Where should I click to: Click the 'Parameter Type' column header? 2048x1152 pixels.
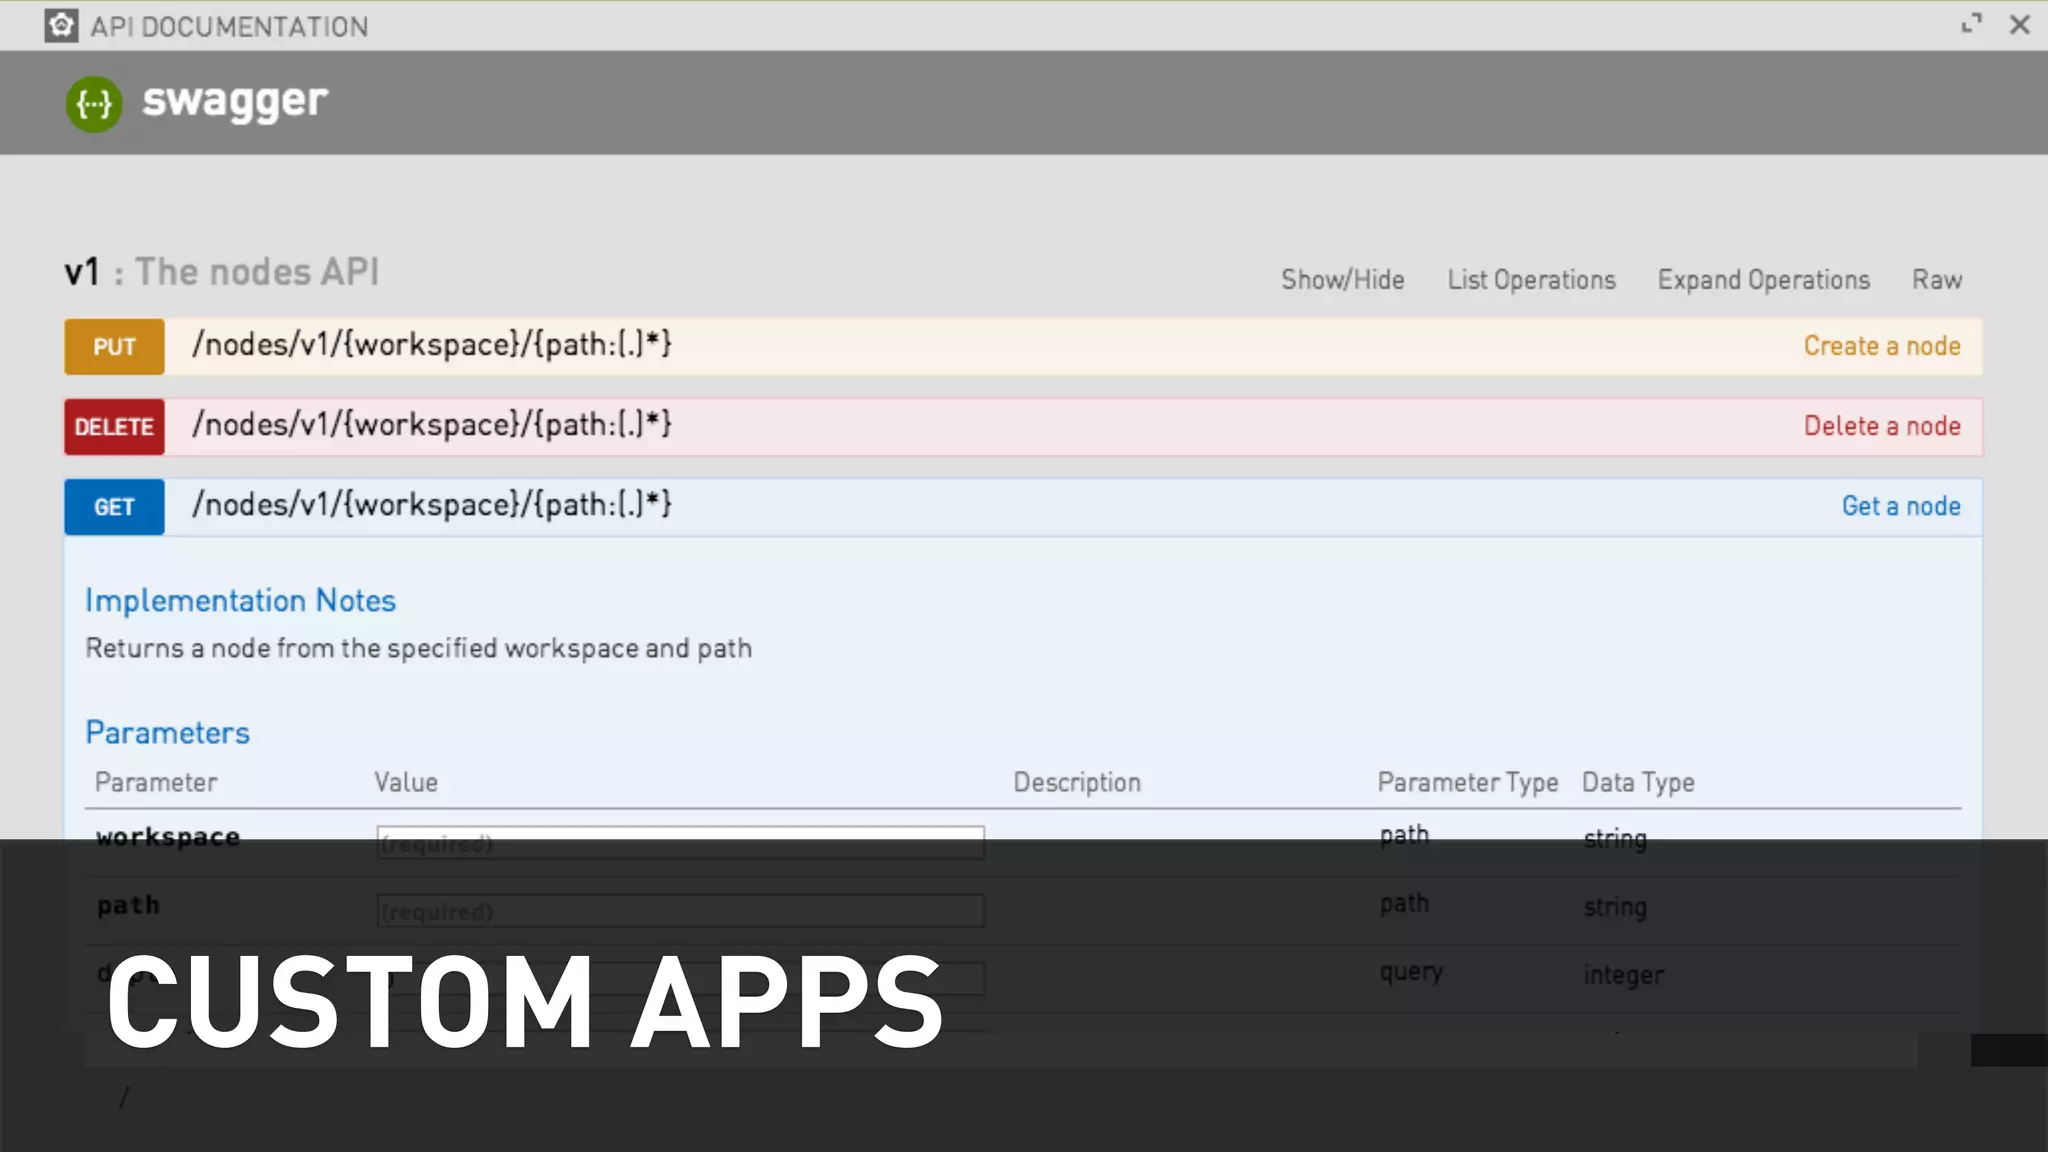point(1467,783)
